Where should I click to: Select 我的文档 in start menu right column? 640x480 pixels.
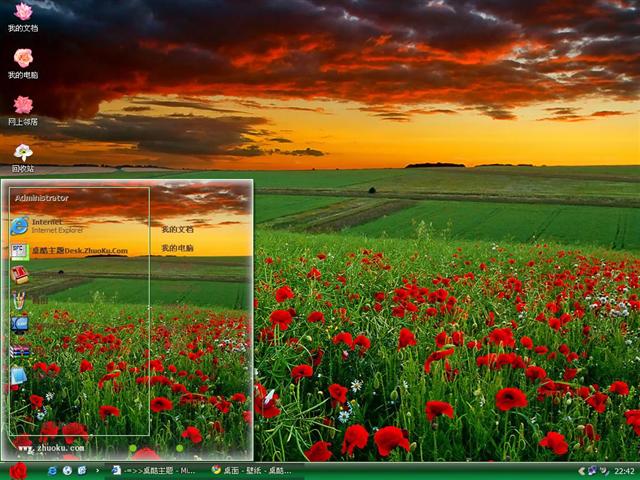177,229
